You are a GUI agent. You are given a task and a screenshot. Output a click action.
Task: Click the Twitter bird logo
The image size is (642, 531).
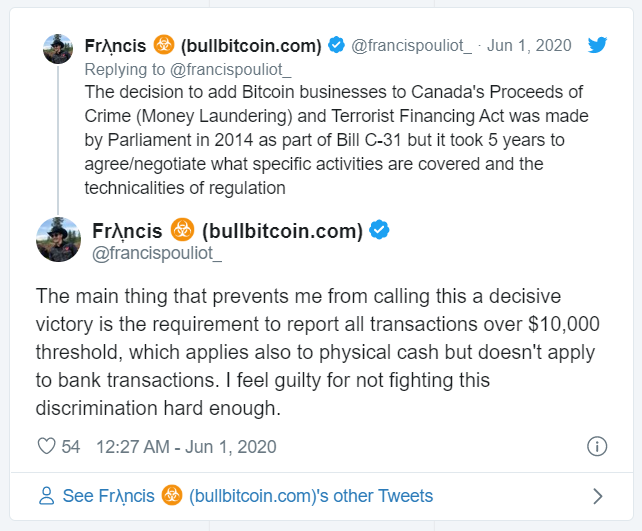click(x=598, y=46)
